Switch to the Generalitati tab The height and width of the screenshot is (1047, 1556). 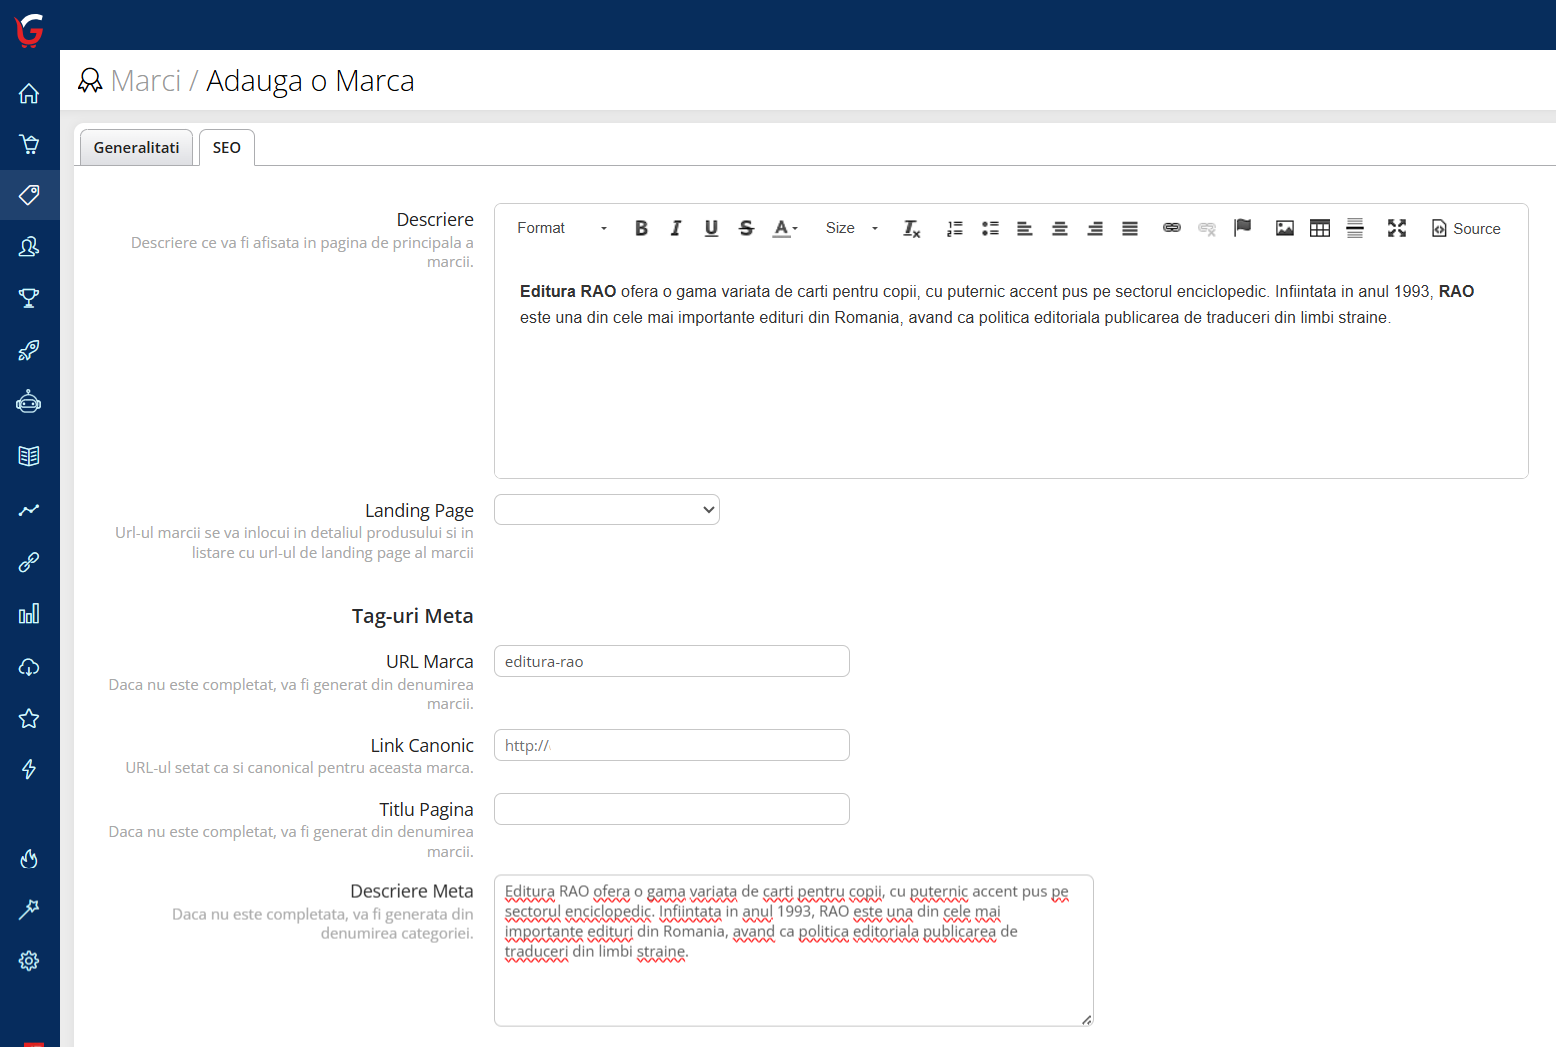pyautogui.click(x=136, y=148)
